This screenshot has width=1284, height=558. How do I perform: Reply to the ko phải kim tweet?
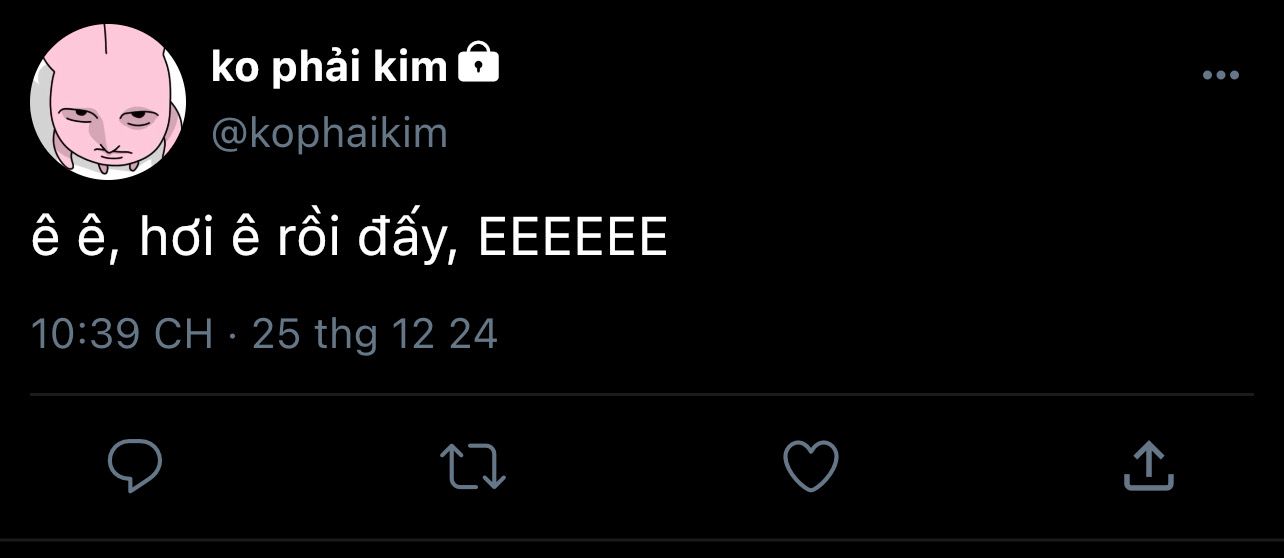pyautogui.click(x=135, y=466)
